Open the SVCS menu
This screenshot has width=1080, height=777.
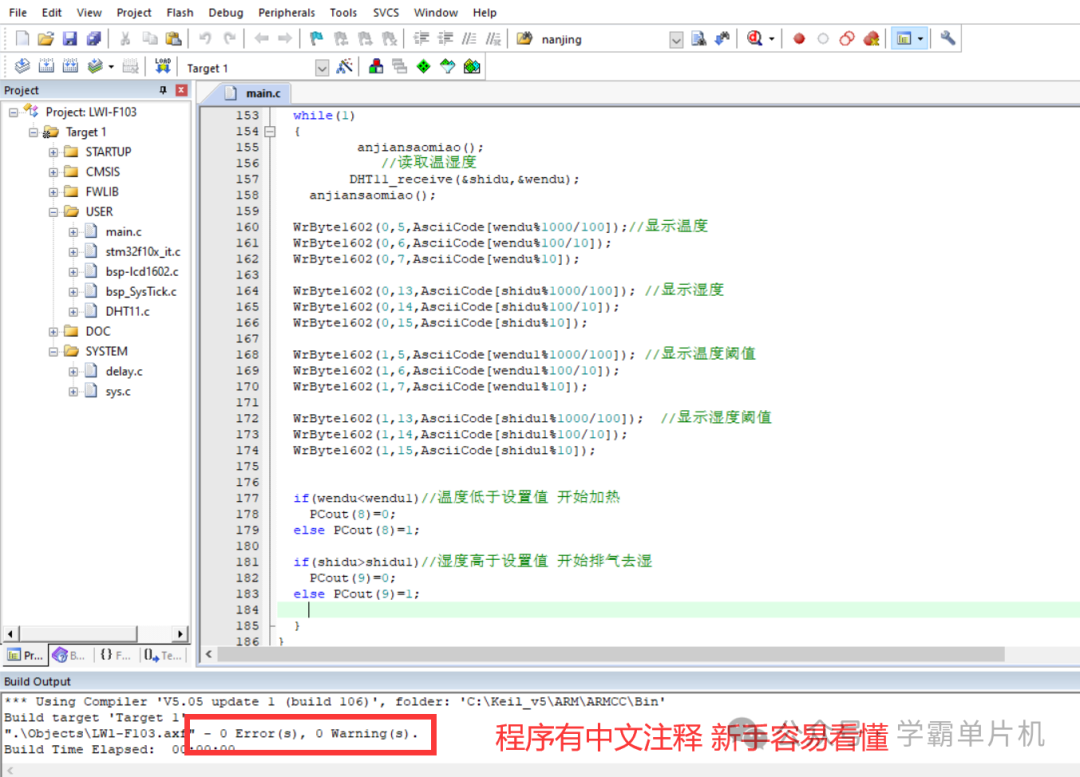(386, 12)
